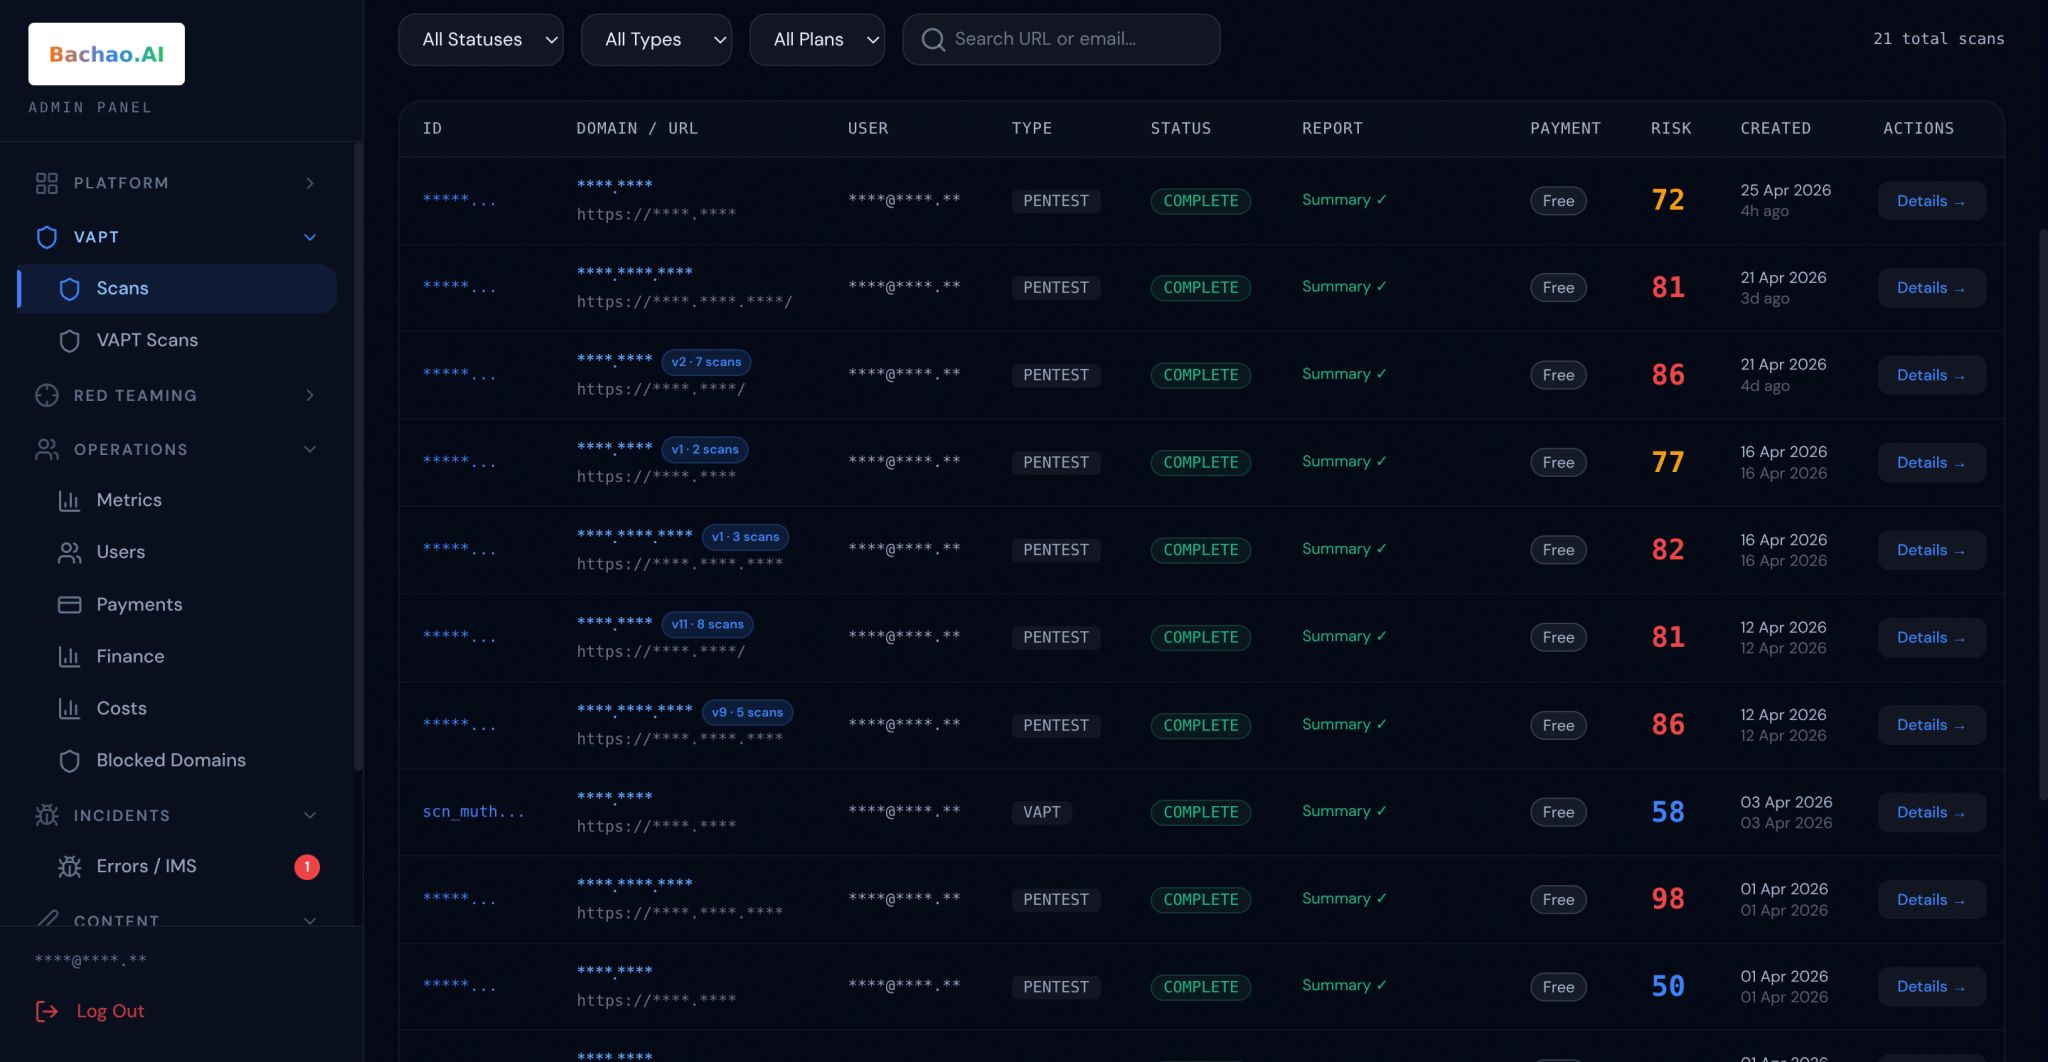The image size is (2048, 1062).
Task: Open the All Plans dropdown
Action: point(817,40)
